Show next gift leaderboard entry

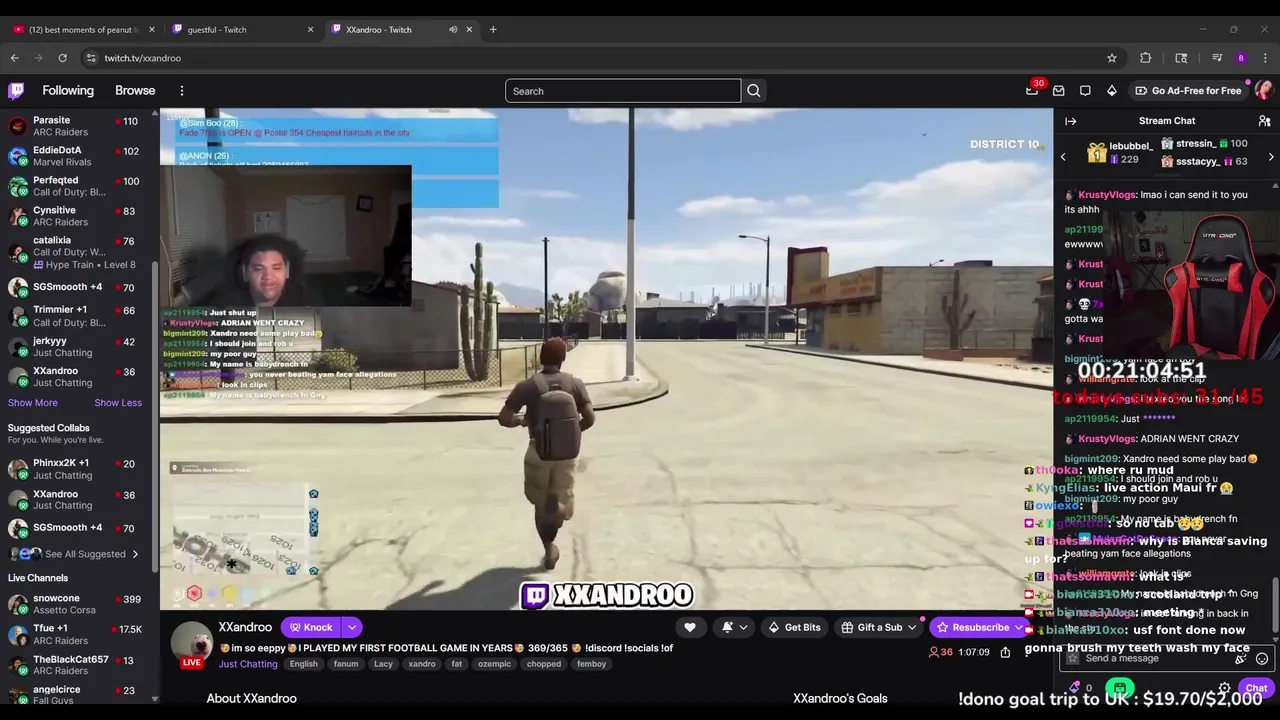click(1271, 157)
